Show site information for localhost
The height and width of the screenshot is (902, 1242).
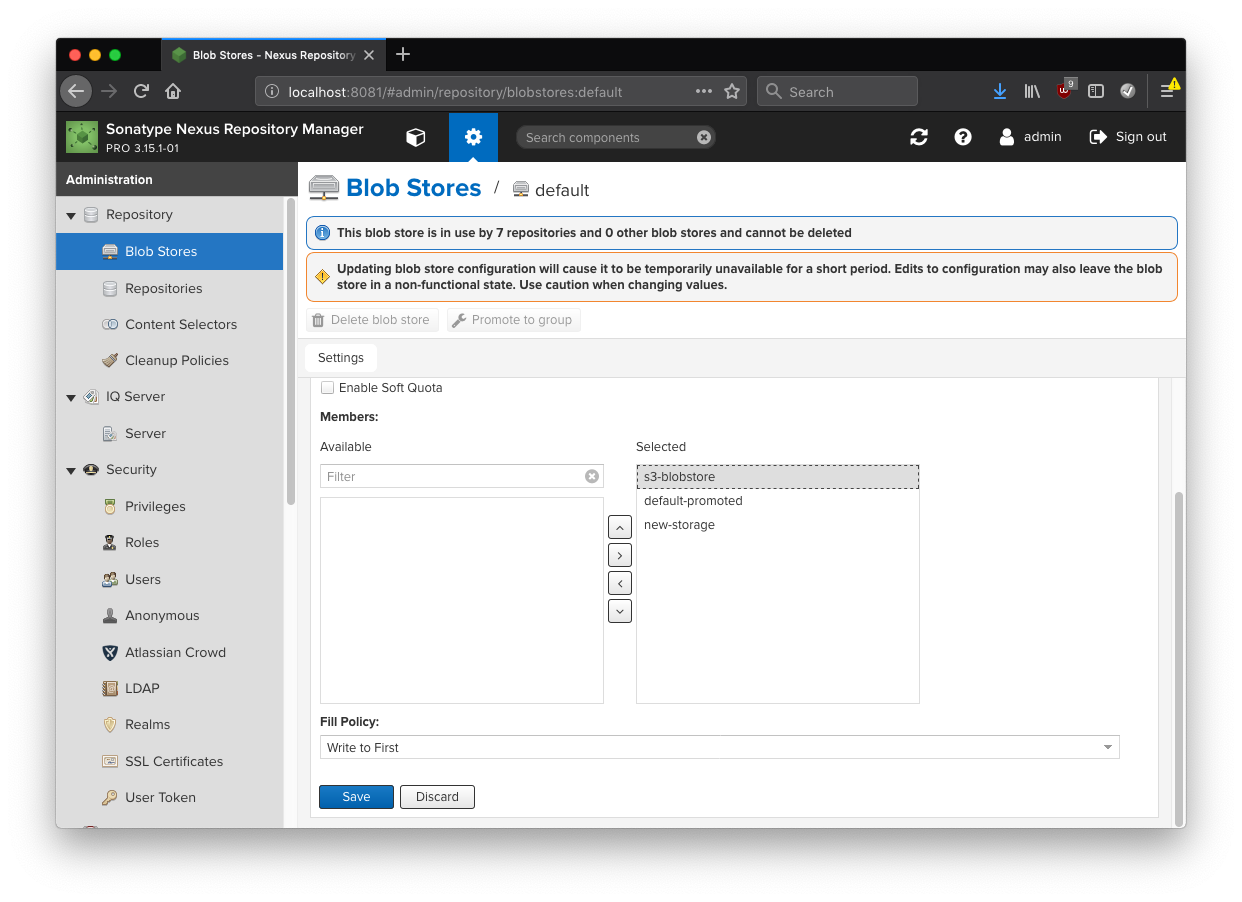tap(271, 91)
